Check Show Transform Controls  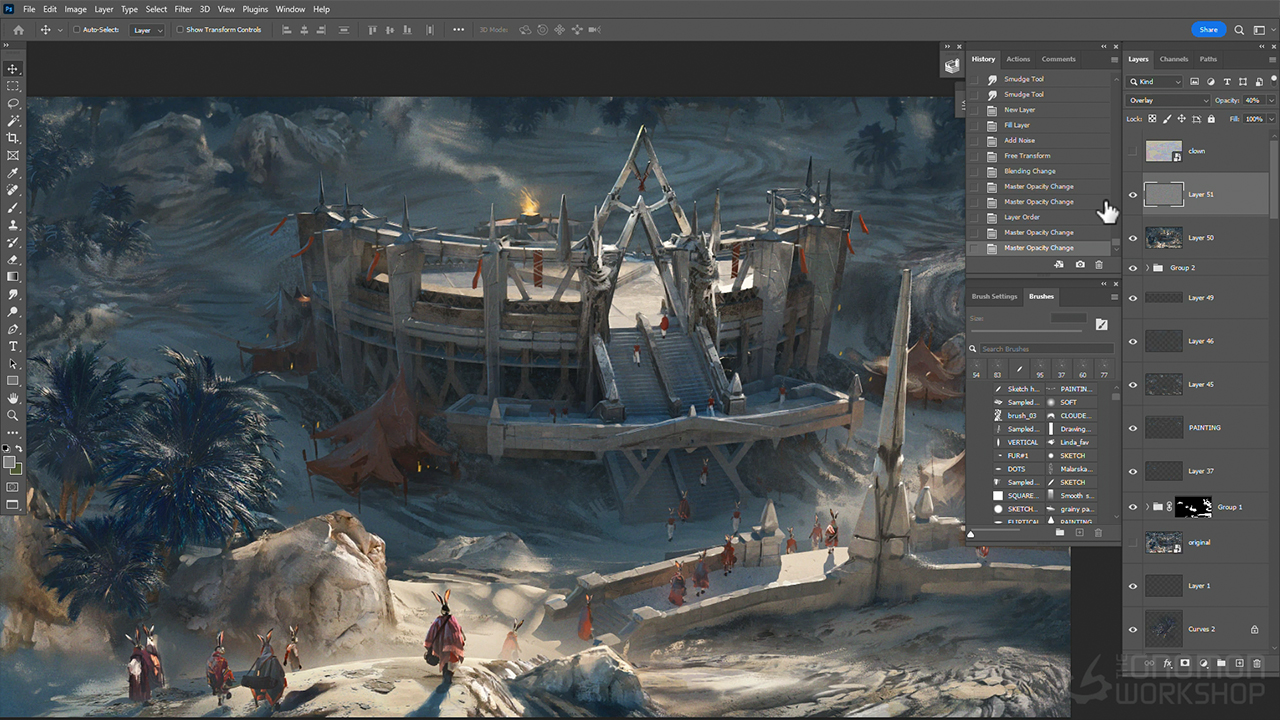pyautogui.click(x=180, y=30)
